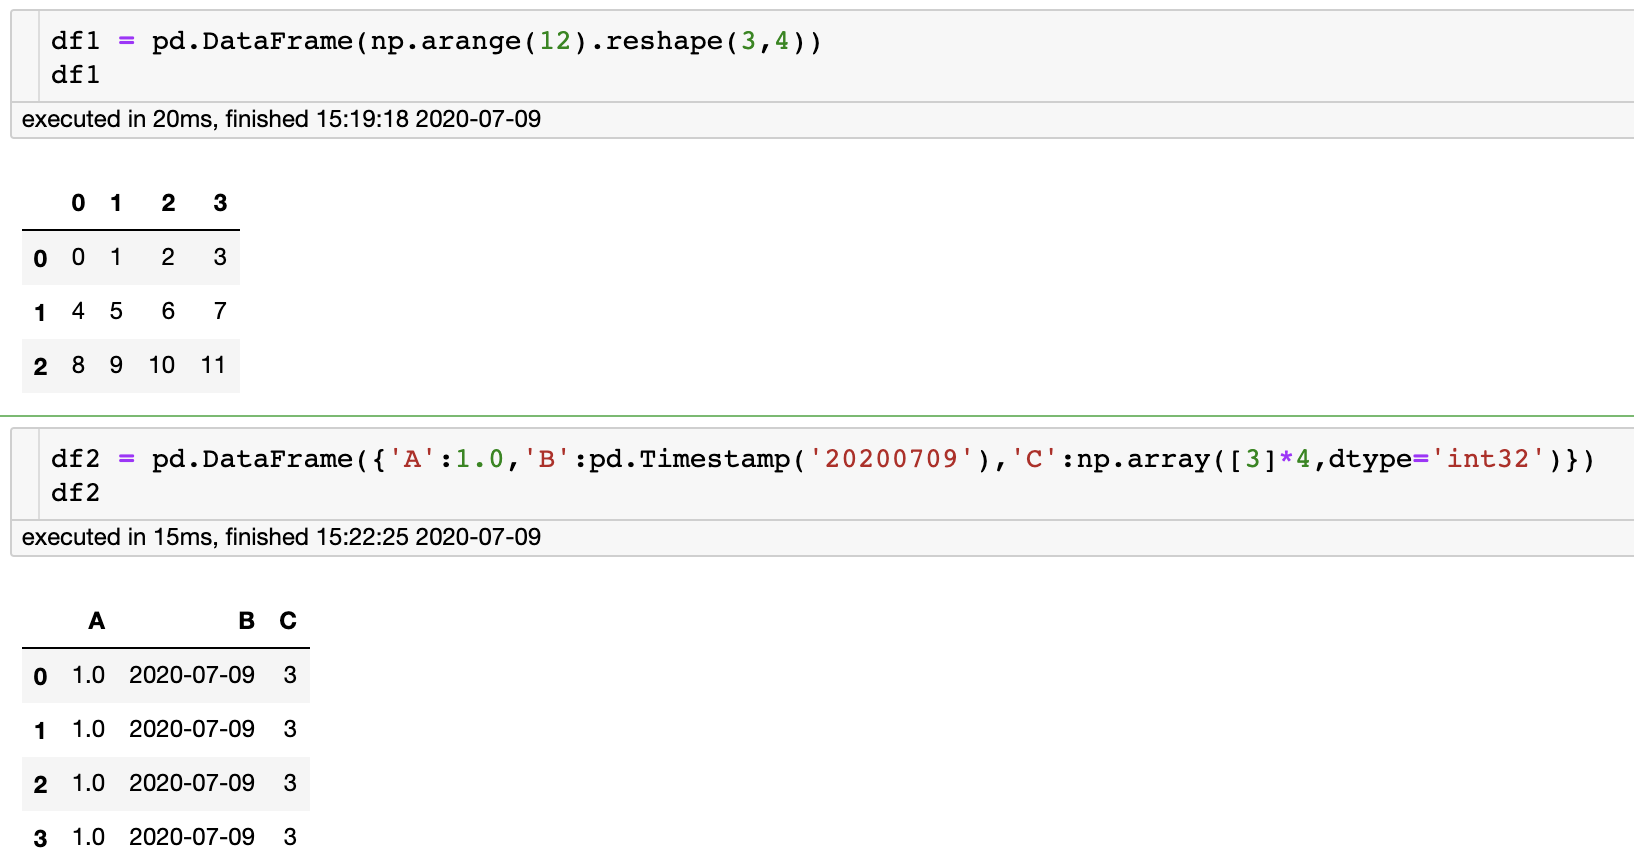This screenshot has width=1634, height=864.
Task: Click column header 'C' in df2 table
Action: click(x=288, y=621)
